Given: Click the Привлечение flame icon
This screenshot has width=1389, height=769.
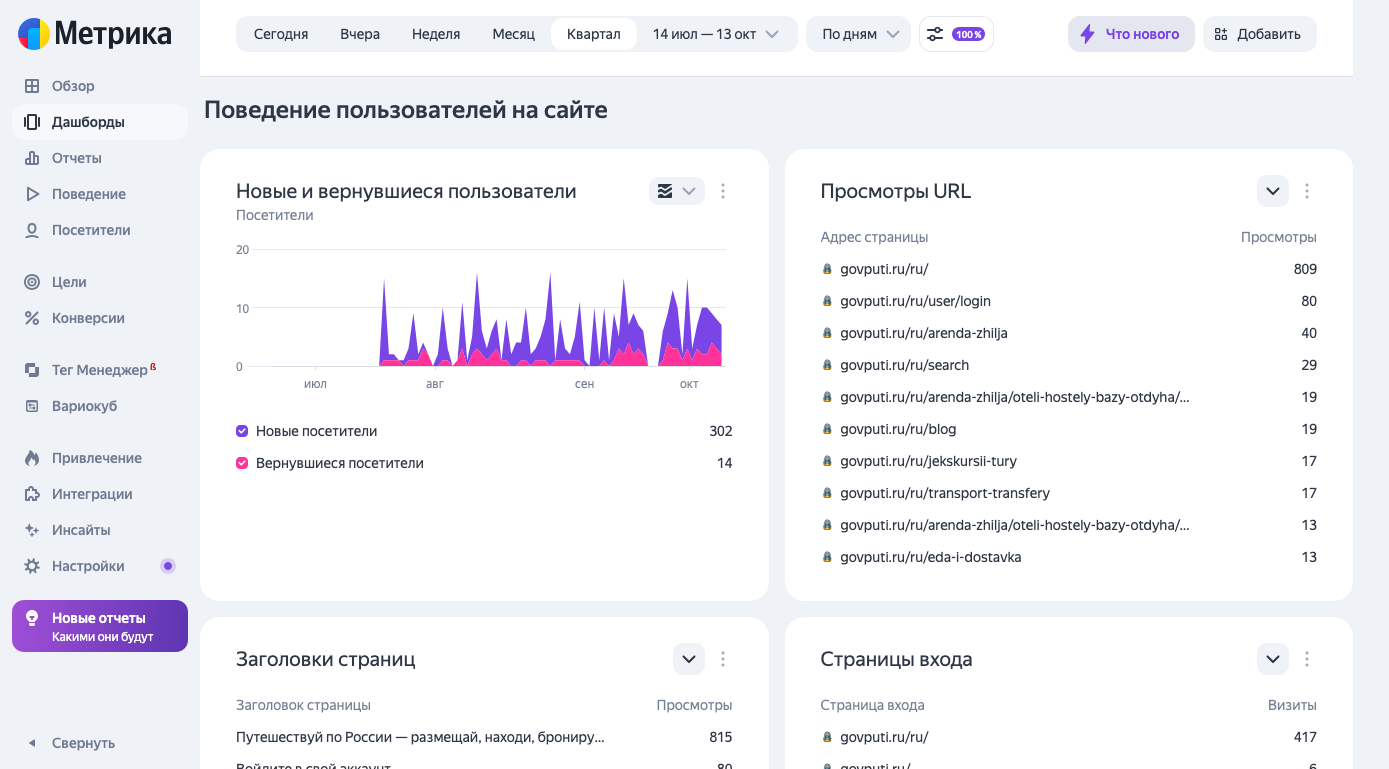Looking at the screenshot, I should point(32,458).
